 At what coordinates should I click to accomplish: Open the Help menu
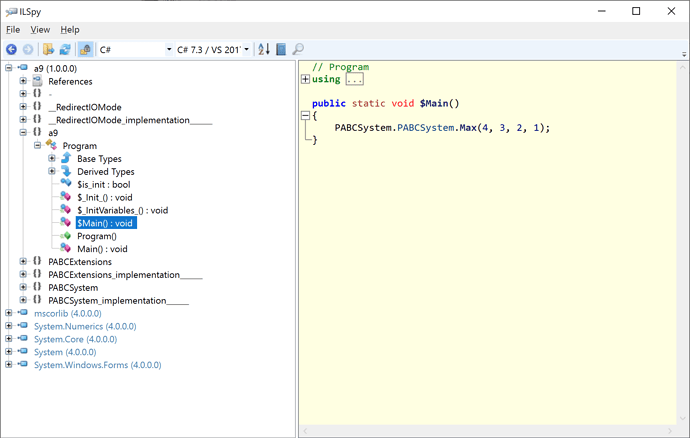point(70,29)
